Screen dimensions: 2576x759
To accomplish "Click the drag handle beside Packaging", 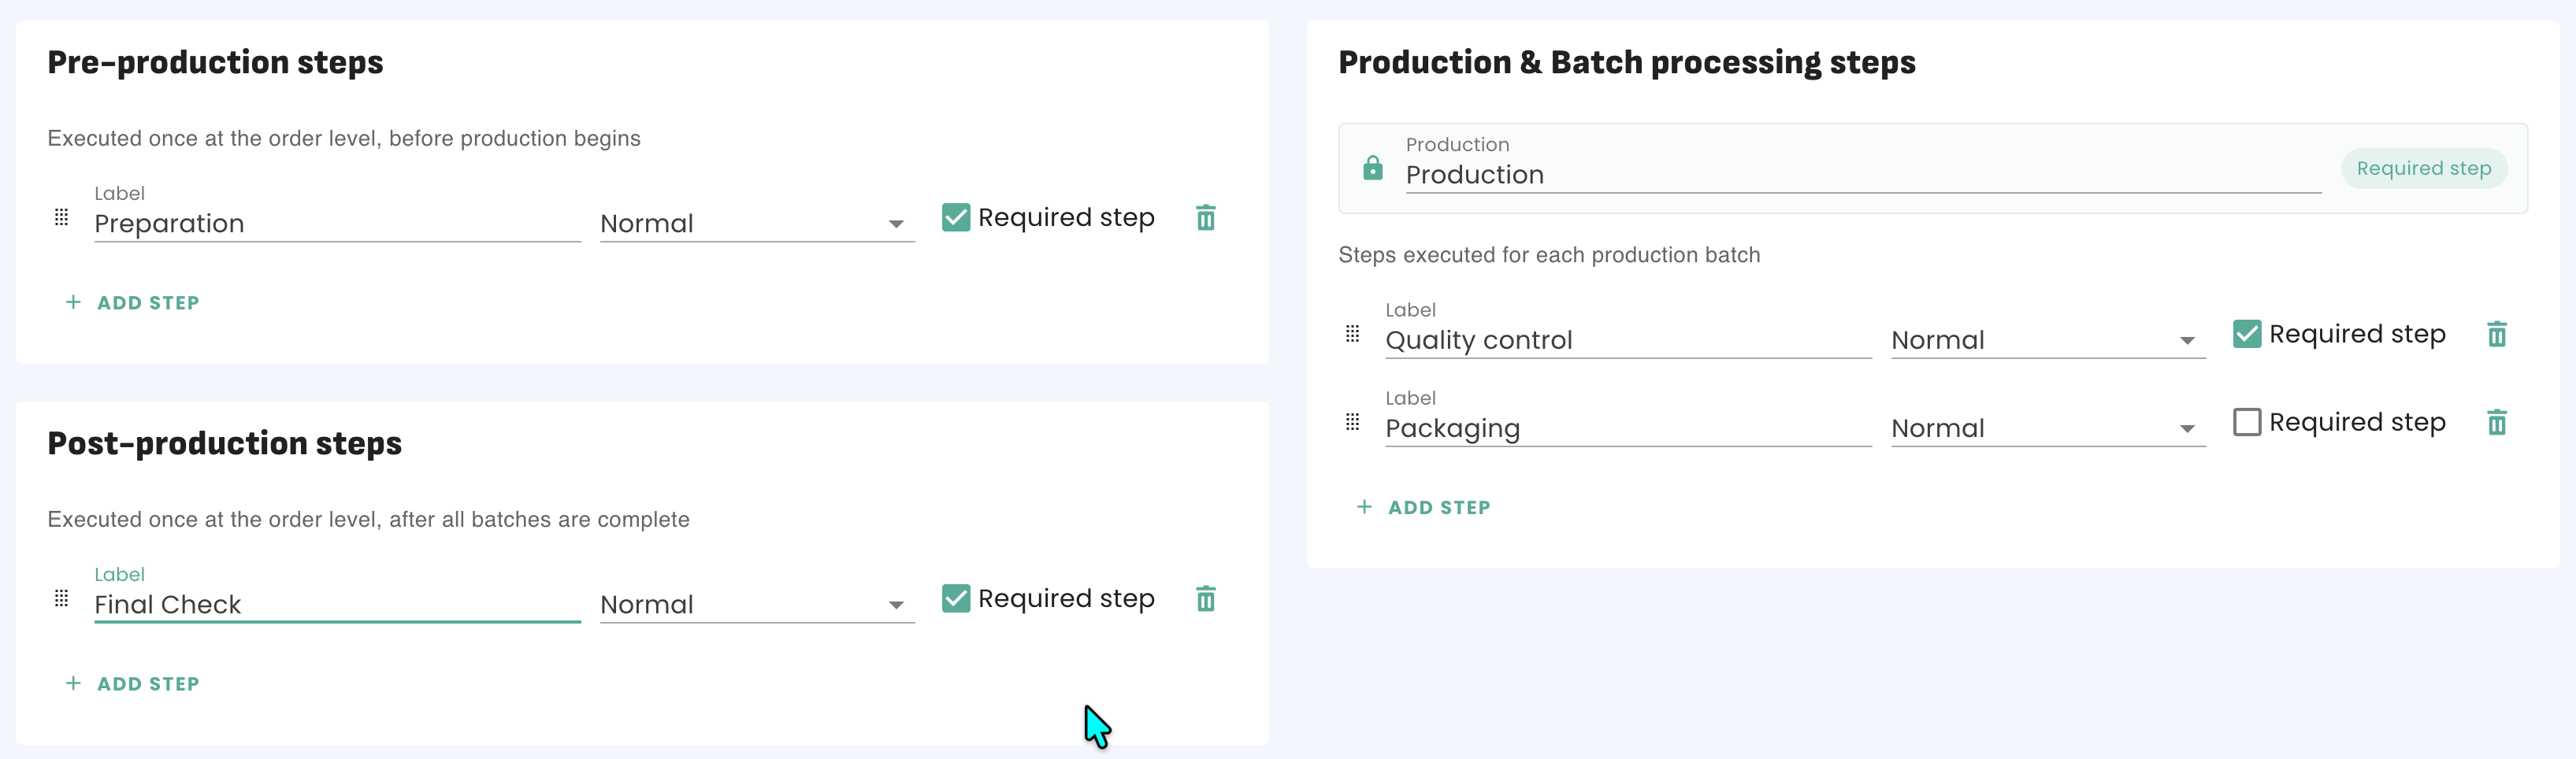I will (1352, 422).
